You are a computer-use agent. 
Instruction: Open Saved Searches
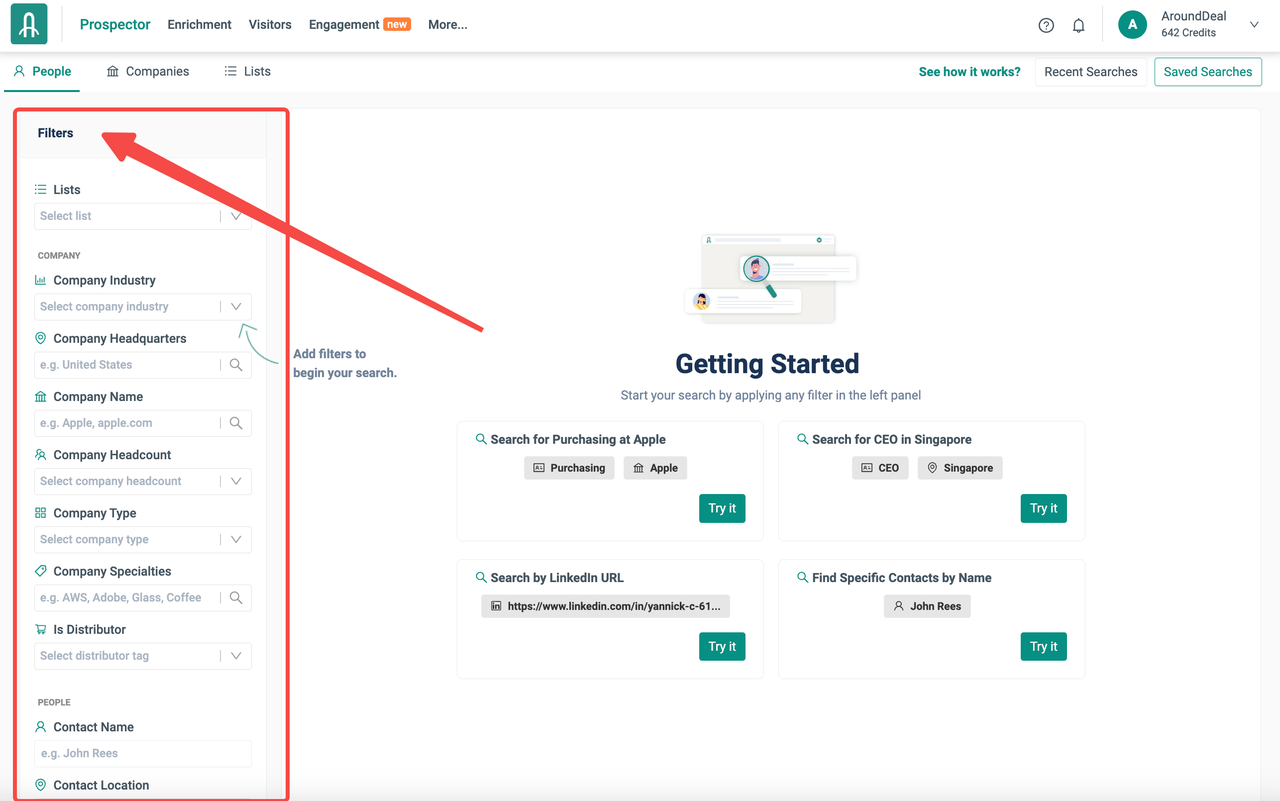click(1207, 72)
